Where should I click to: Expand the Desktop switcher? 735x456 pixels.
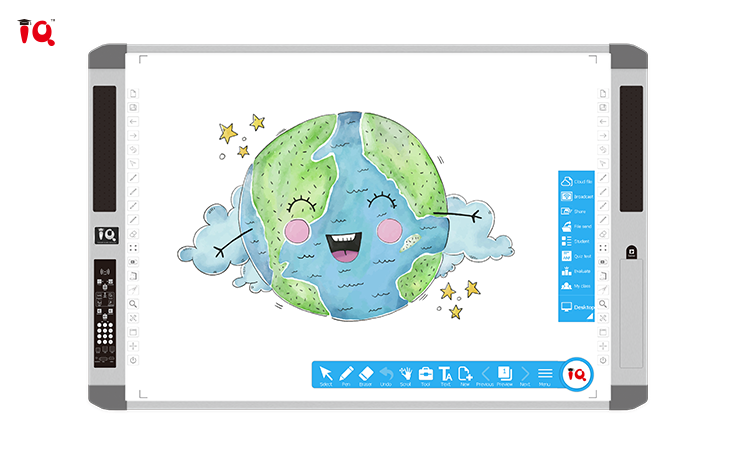click(x=576, y=308)
